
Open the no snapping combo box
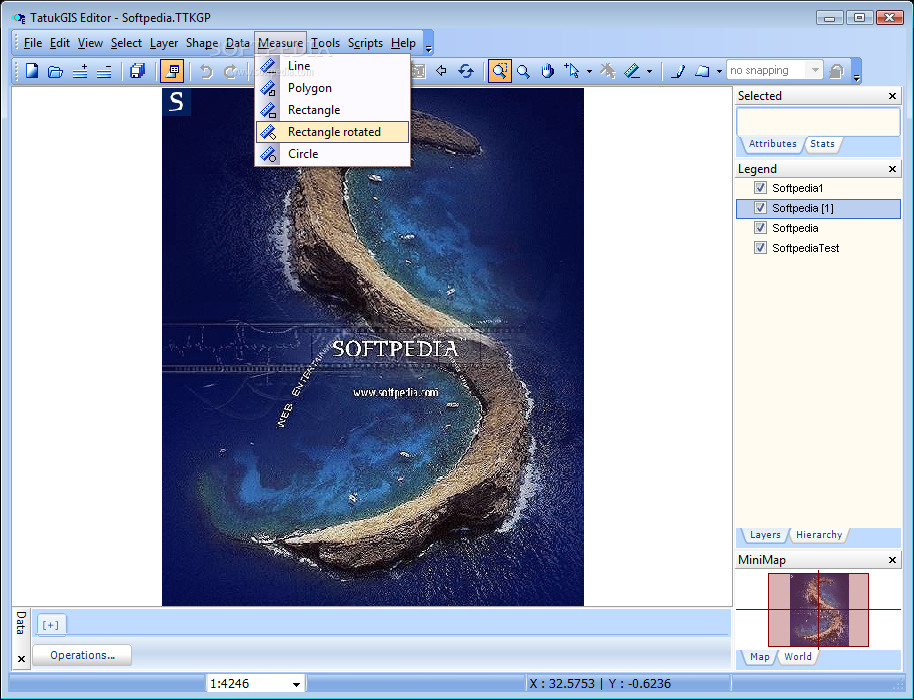coord(775,71)
